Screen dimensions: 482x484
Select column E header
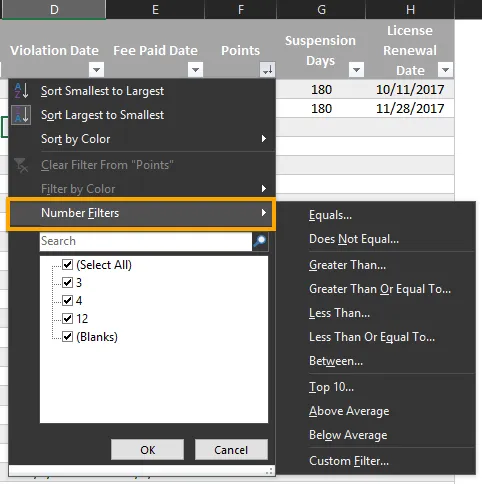[155, 9]
